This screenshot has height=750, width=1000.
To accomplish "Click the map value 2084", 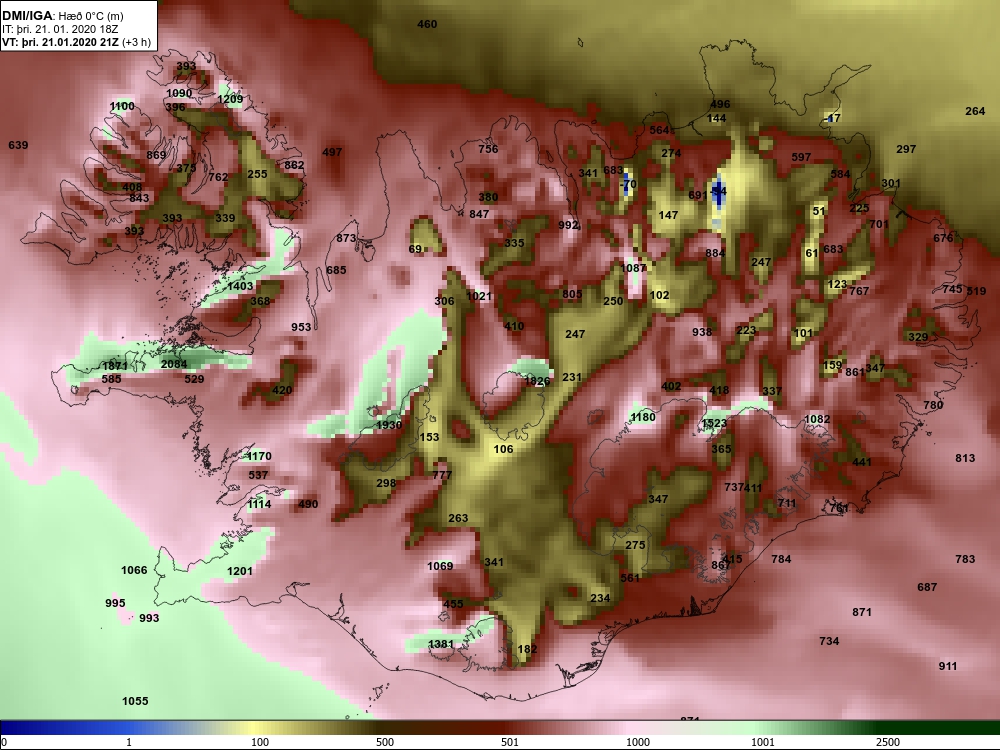I will click(x=173, y=364).
